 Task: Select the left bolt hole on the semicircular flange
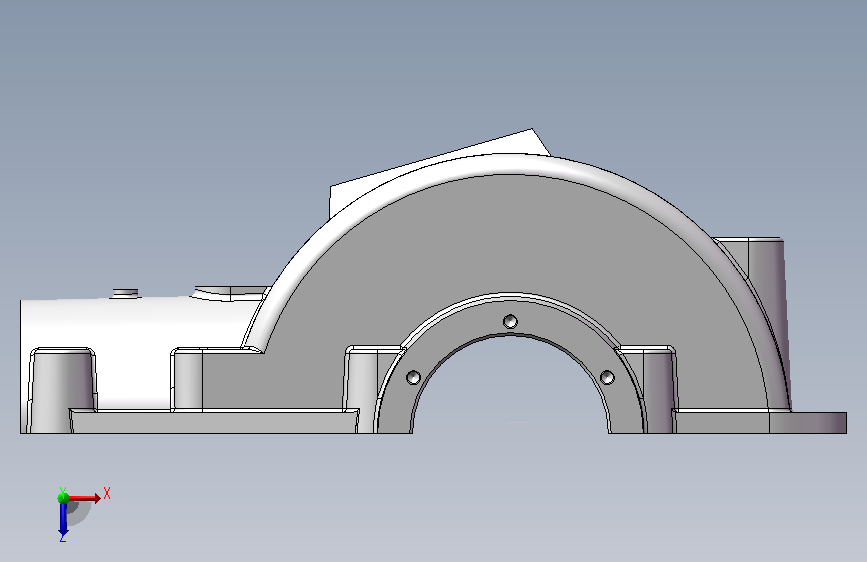click(413, 378)
